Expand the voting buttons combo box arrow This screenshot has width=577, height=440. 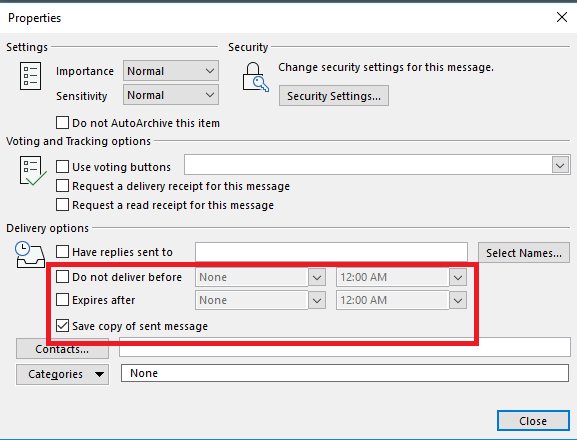point(560,165)
